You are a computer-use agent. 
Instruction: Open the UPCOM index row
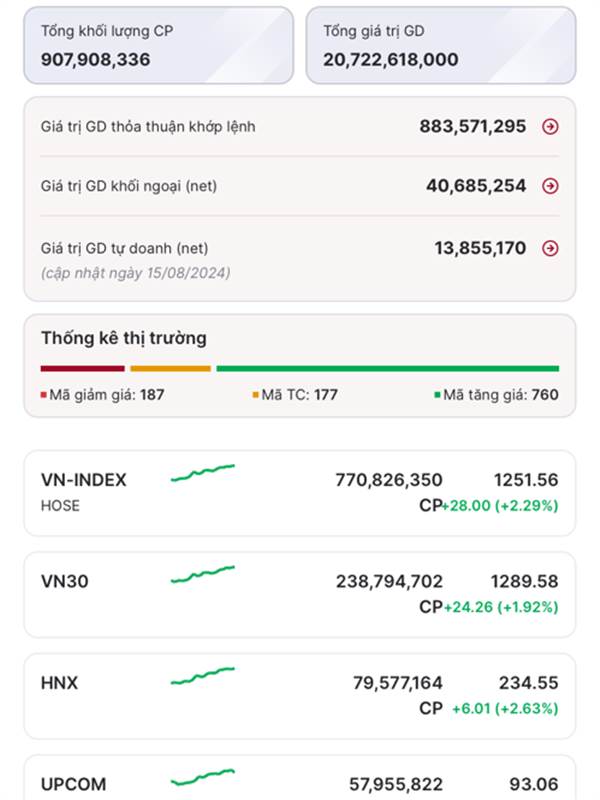(300, 778)
